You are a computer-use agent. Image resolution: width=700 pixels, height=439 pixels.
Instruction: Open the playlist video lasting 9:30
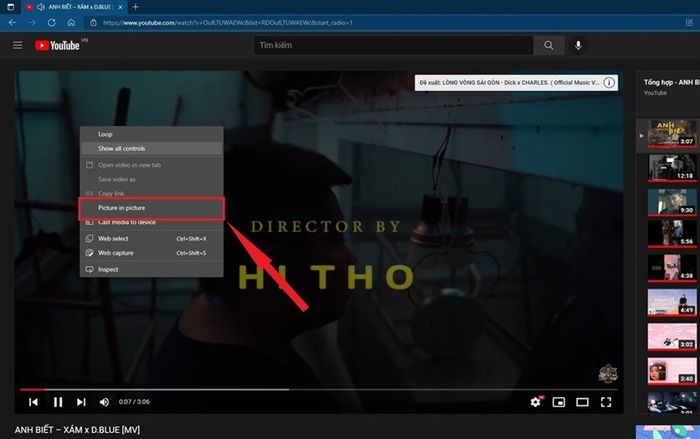tap(672, 202)
